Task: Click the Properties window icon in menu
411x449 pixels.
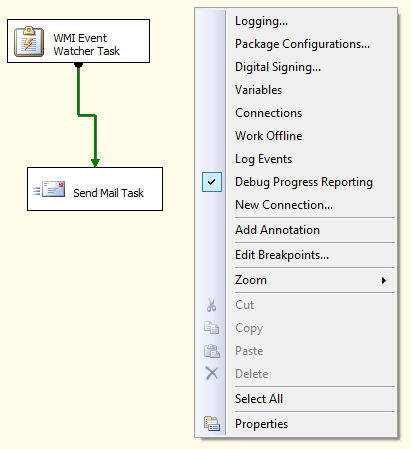Action: 212,424
